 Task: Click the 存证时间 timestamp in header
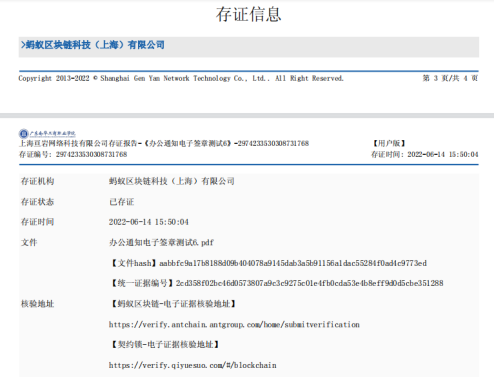coord(443,154)
